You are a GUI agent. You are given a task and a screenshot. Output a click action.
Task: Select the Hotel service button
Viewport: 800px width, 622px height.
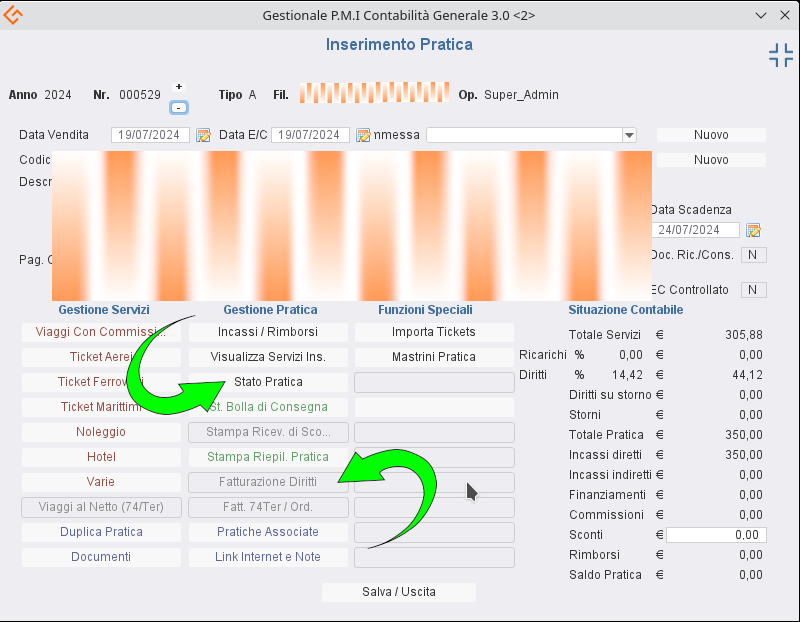100,457
